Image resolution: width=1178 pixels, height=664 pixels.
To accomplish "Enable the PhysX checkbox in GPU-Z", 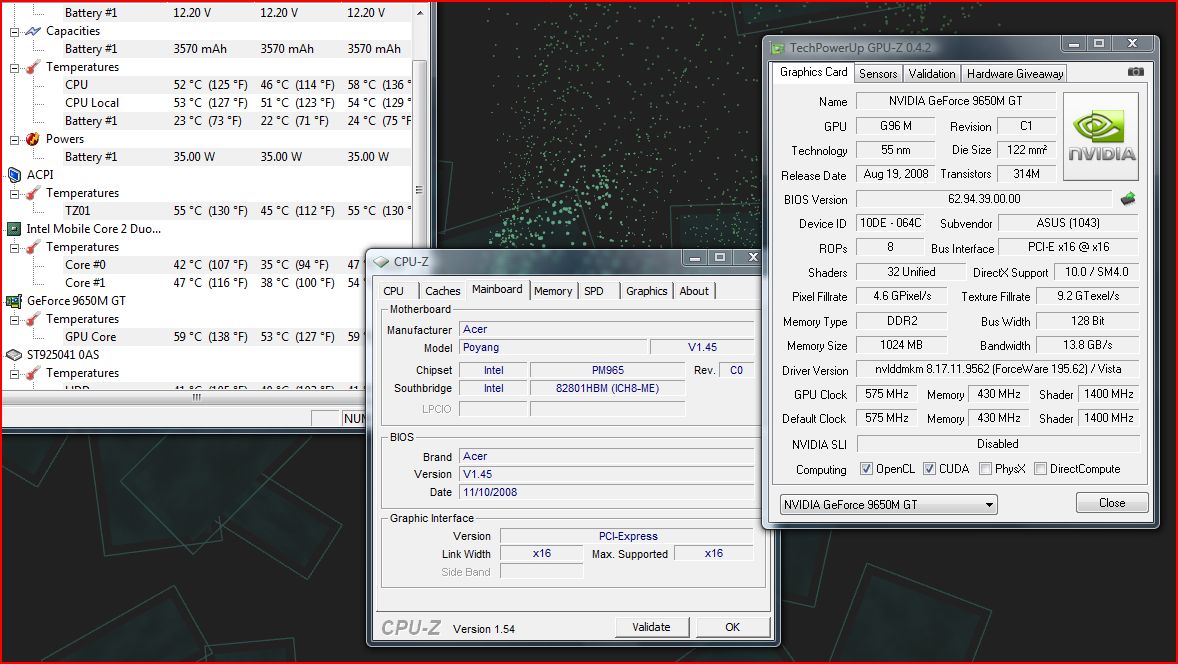I will (986, 469).
